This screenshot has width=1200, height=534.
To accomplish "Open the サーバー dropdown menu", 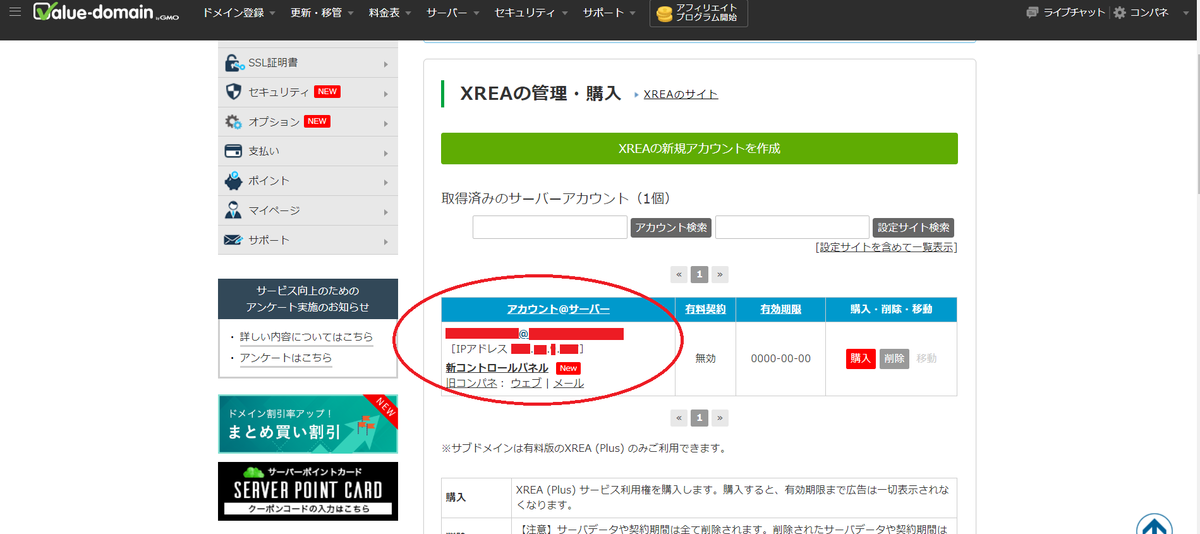I will pyautogui.click(x=454, y=13).
